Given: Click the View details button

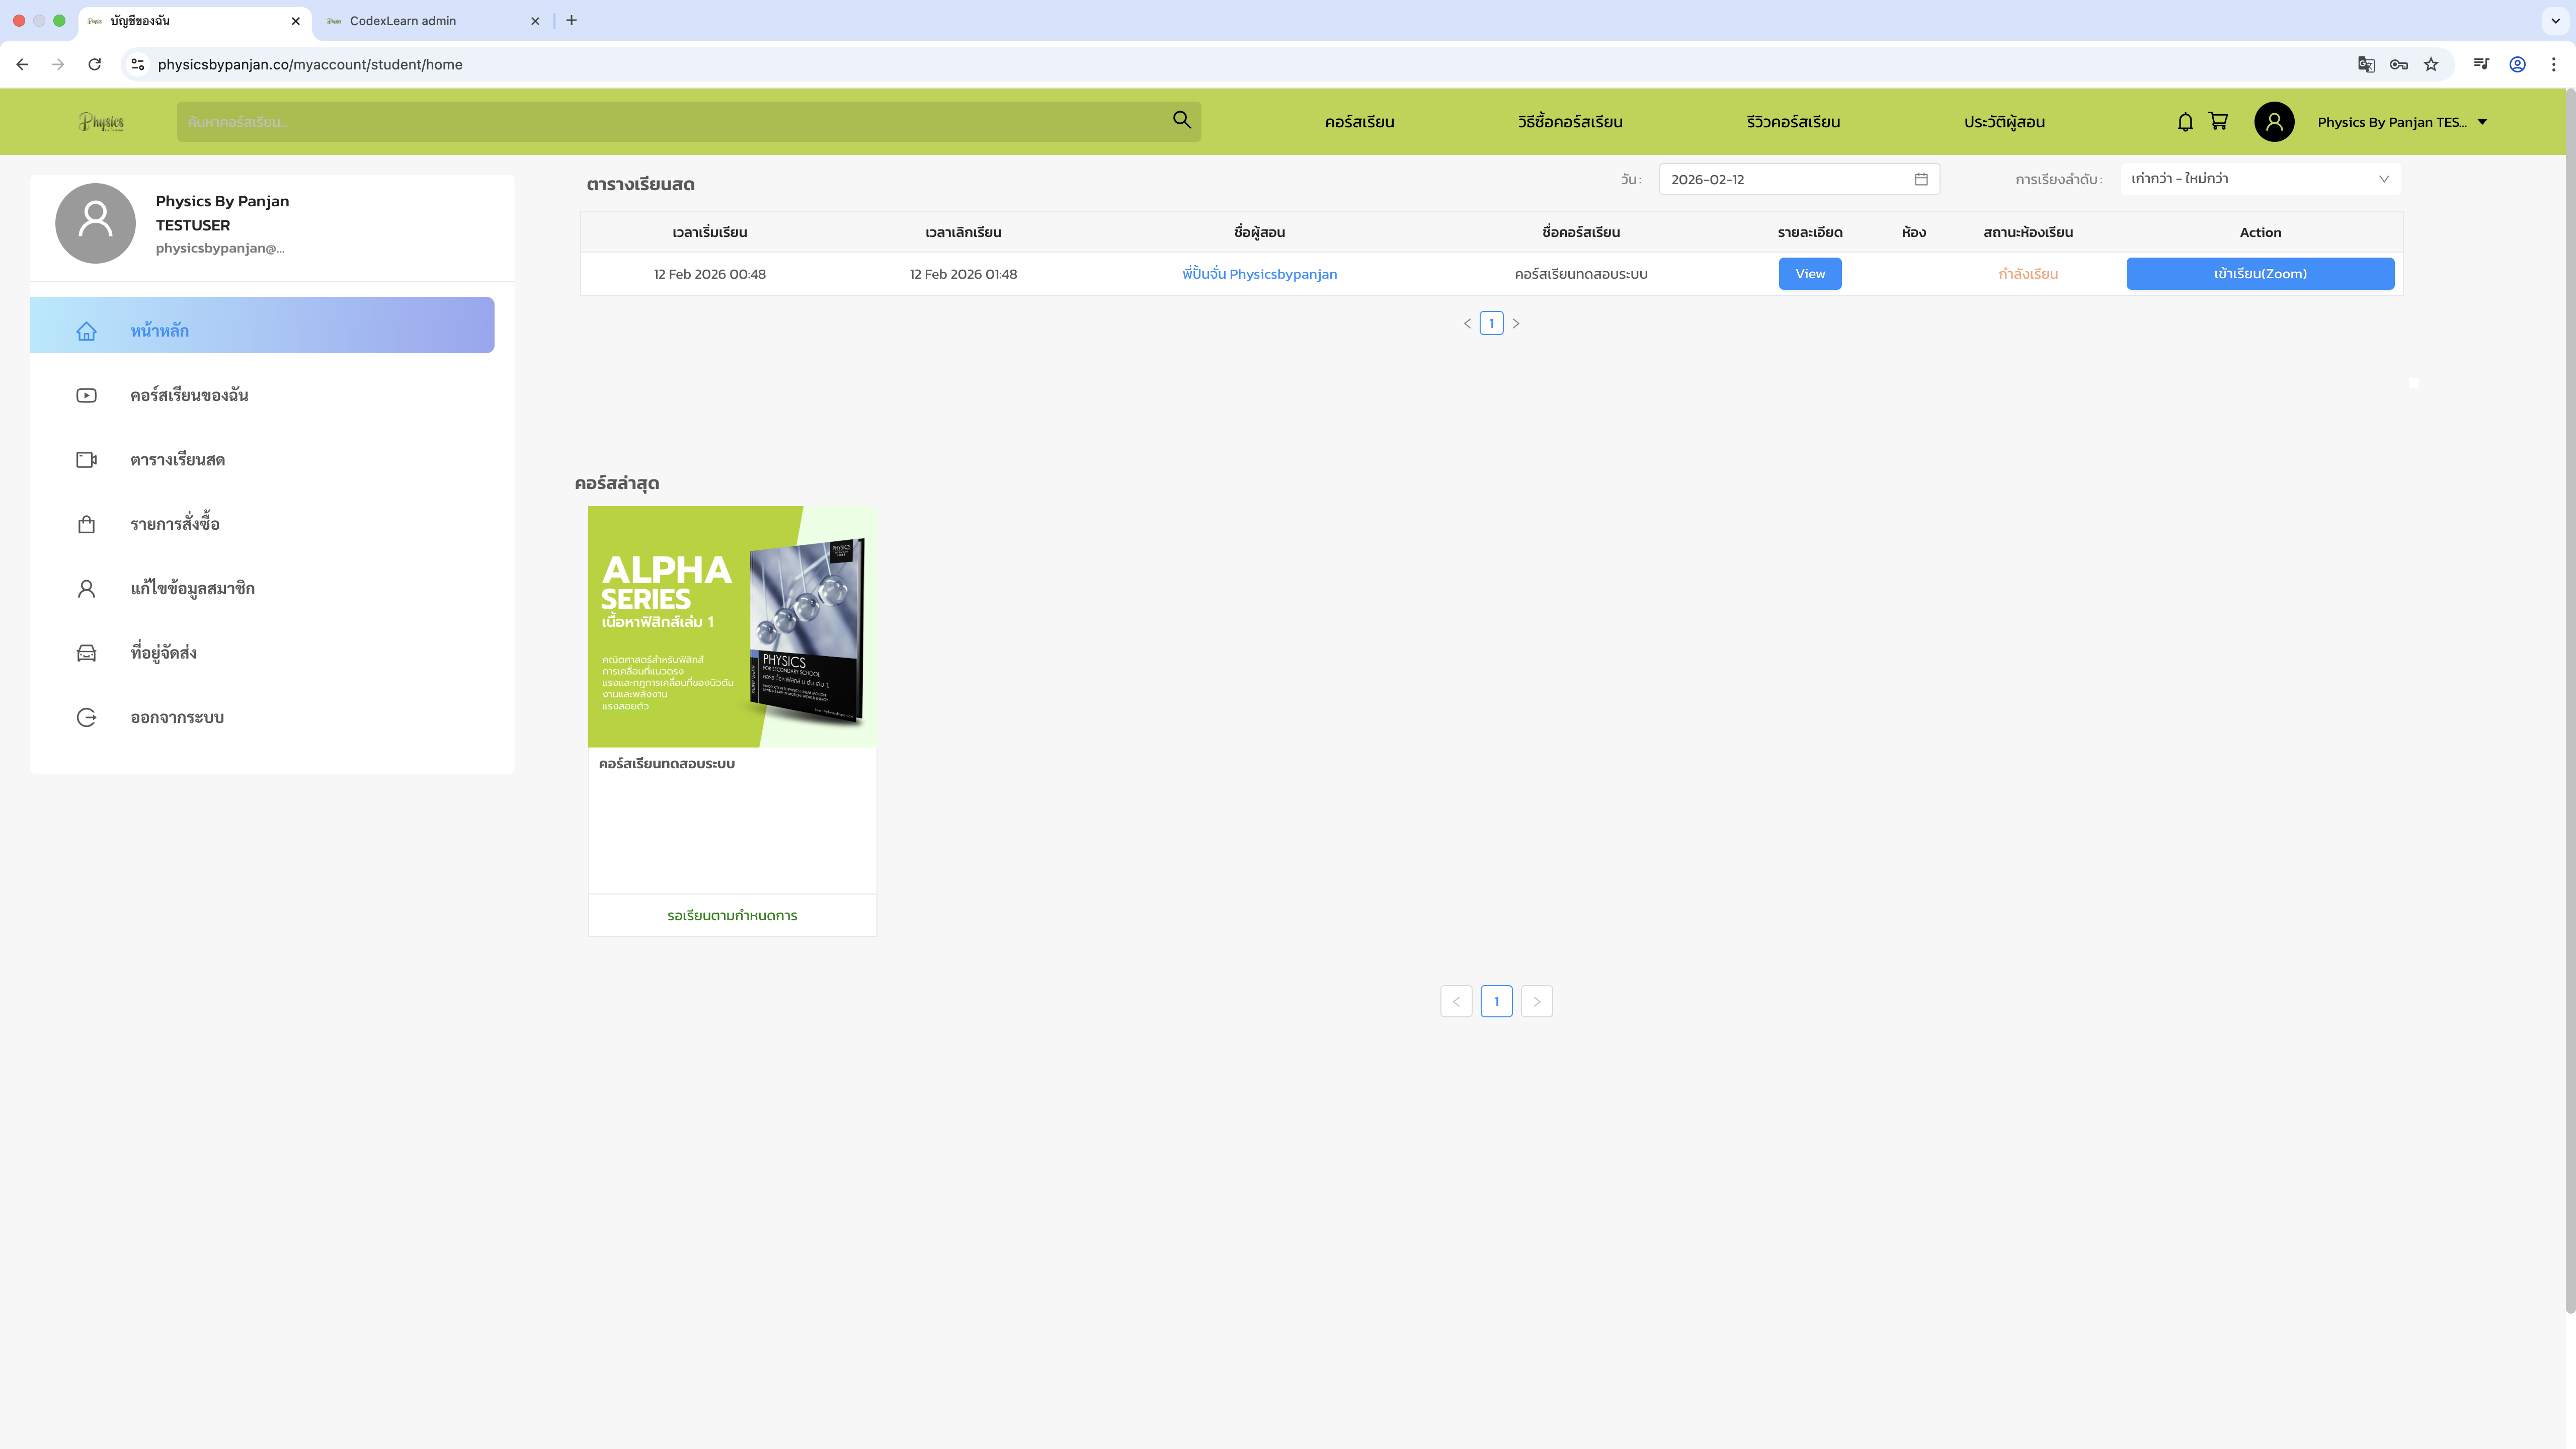Looking at the screenshot, I should tap(1809, 274).
